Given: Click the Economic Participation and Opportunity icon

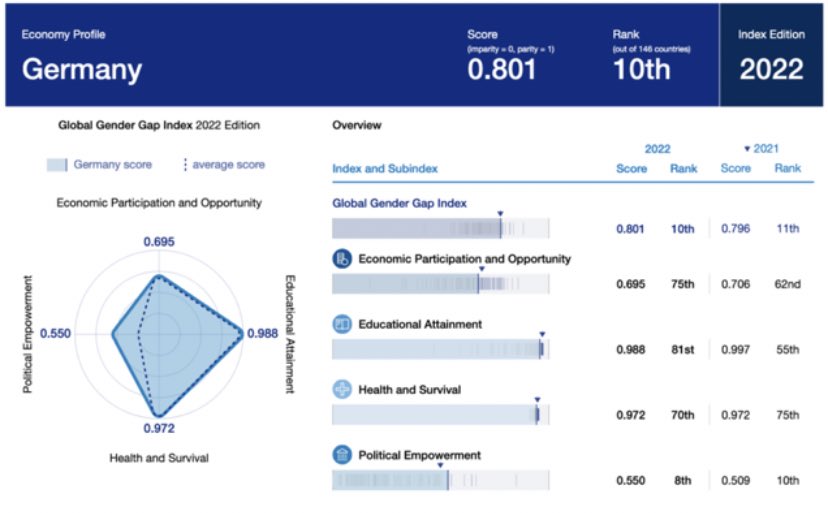Looking at the screenshot, I should pyautogui.click(x=342, y=259).
